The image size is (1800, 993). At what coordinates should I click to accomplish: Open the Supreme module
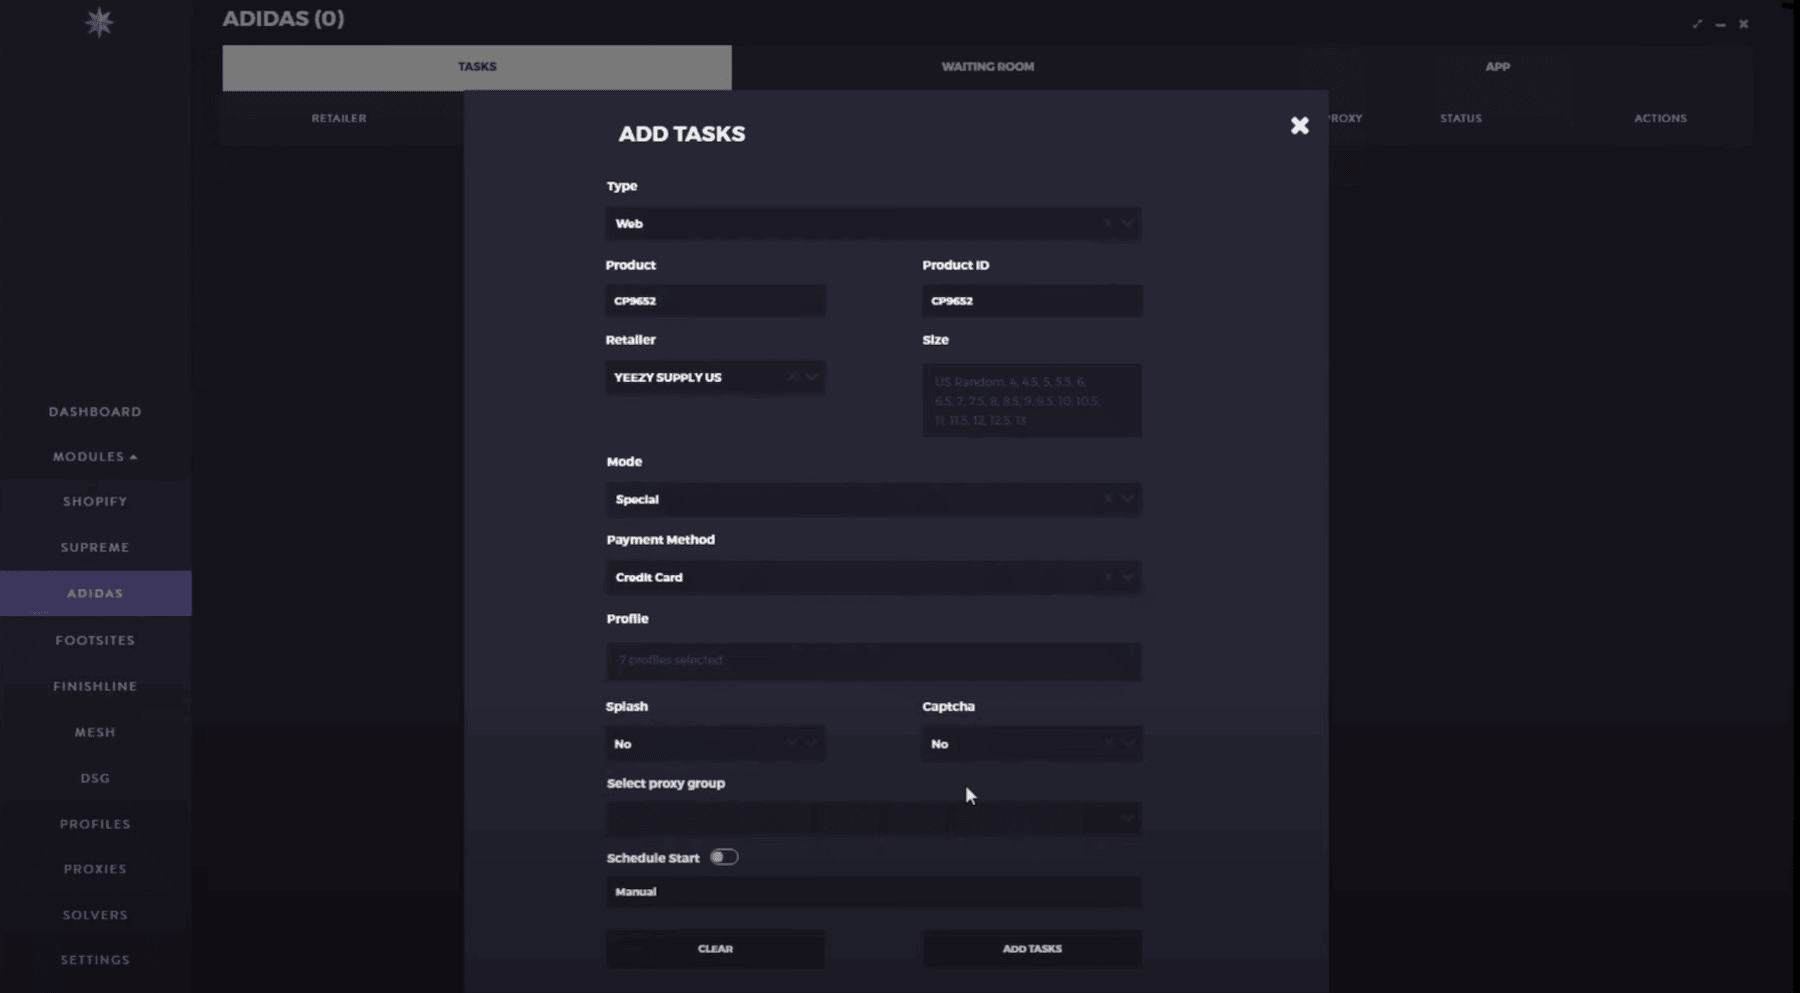point(95,548)
